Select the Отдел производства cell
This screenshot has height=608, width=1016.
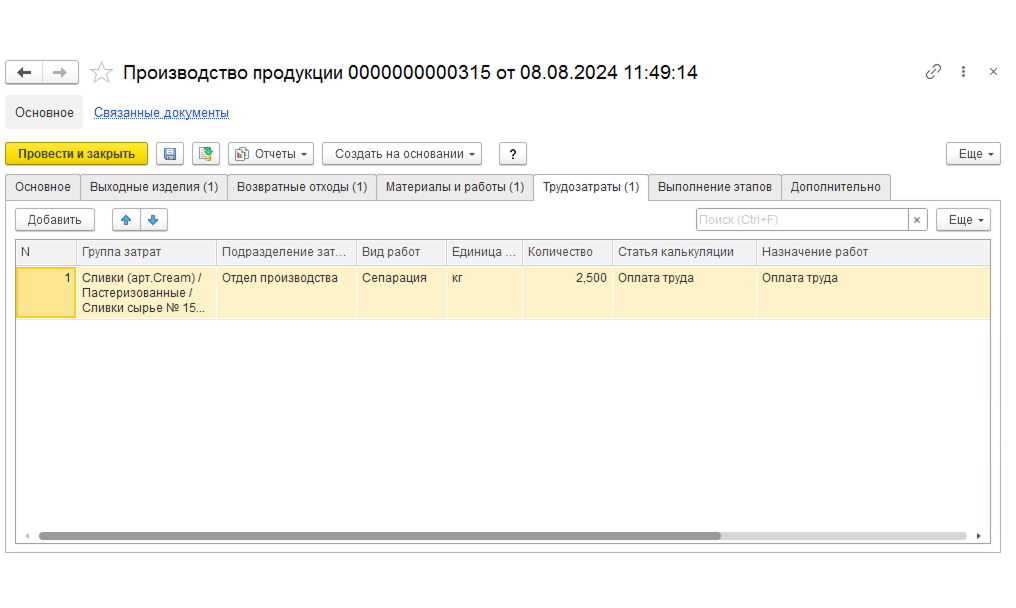click(286, 292)
